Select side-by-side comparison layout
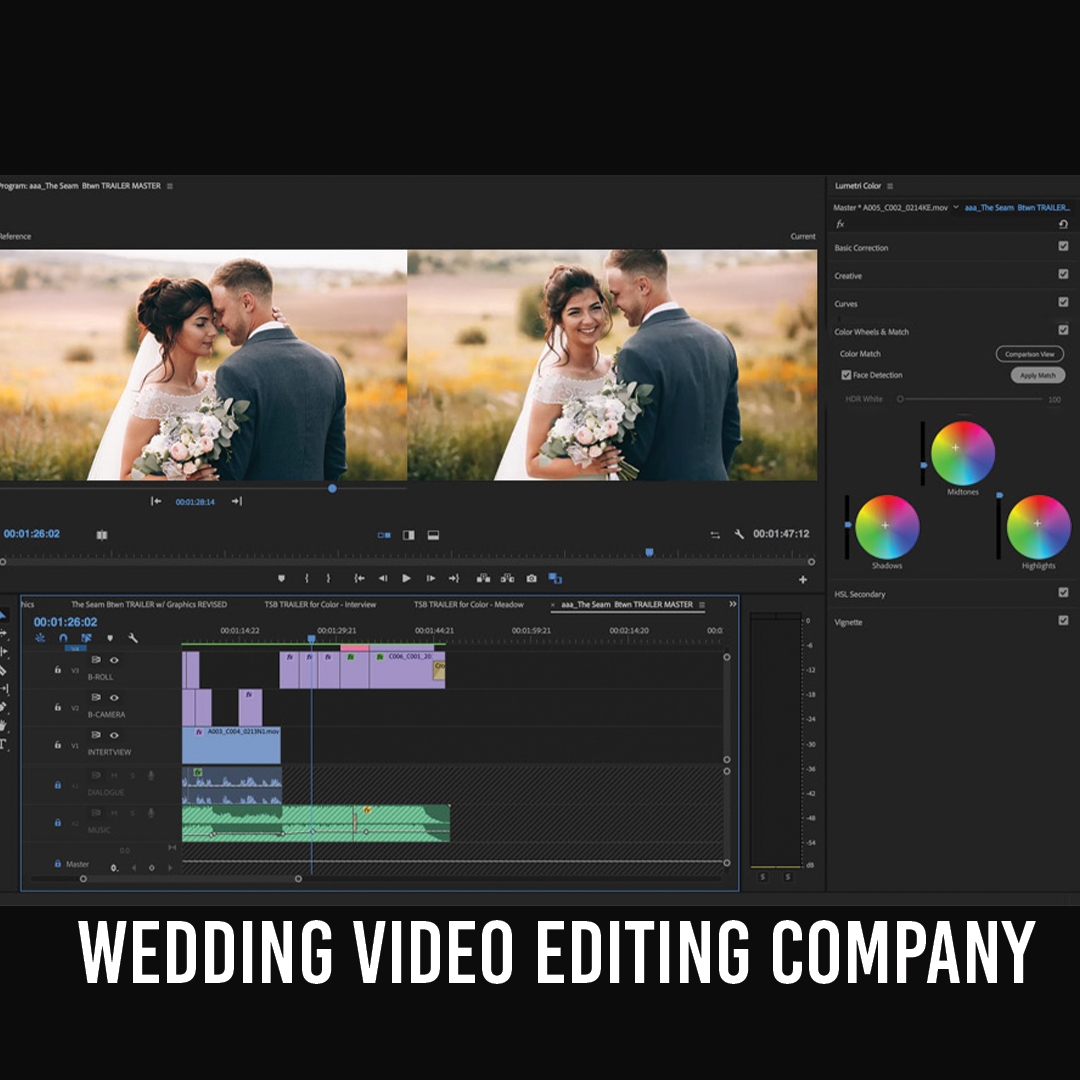Image resolution: width=1080 pixels, height=1080 pixels. click(384, 535)
